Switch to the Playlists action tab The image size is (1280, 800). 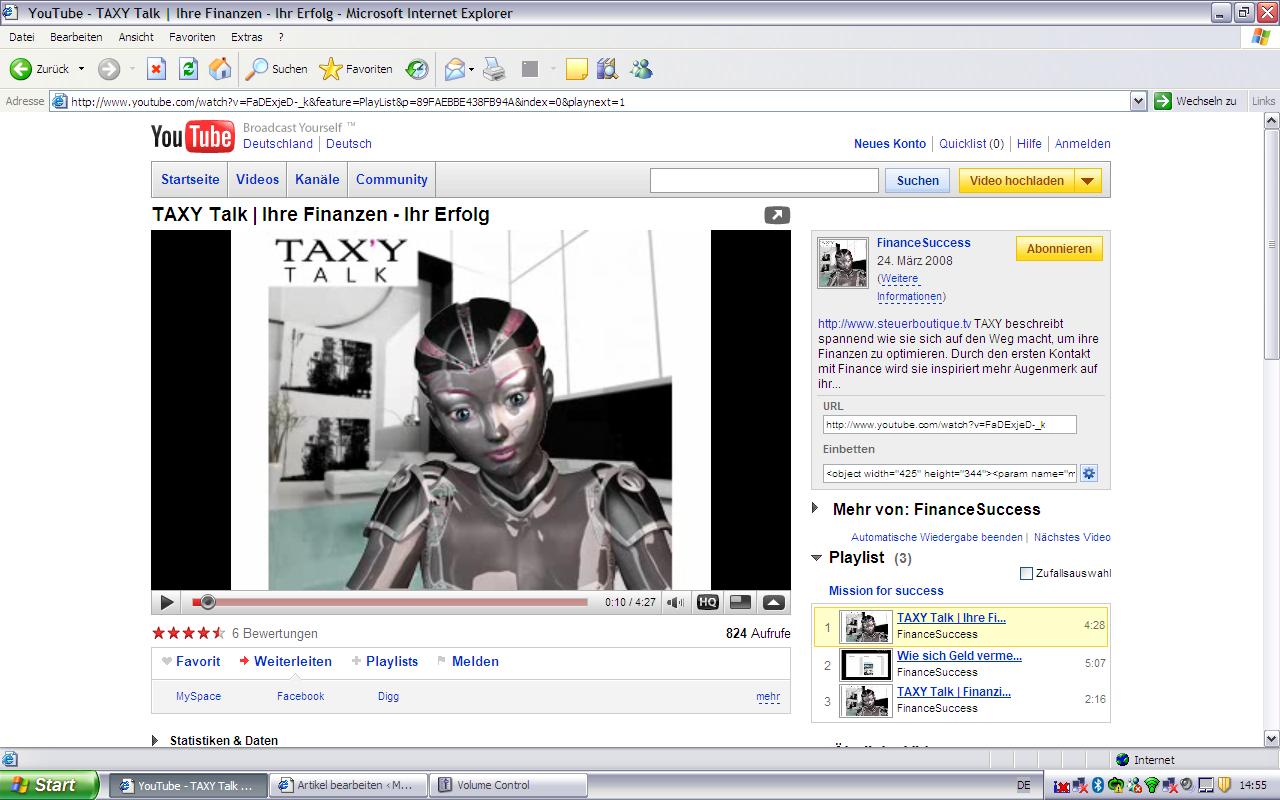tap(385, 661)
